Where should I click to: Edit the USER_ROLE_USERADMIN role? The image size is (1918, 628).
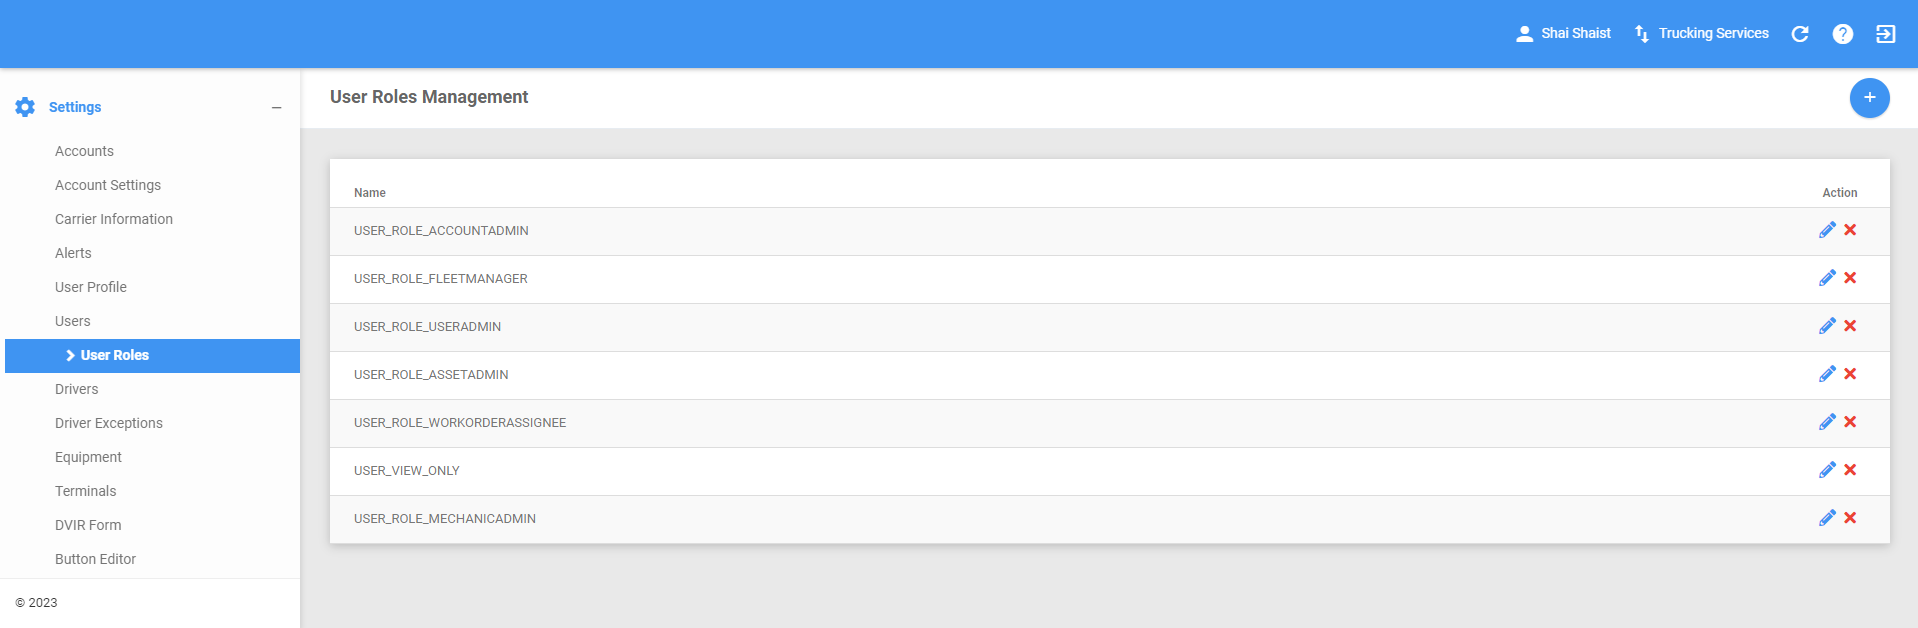click(1827, 326)
